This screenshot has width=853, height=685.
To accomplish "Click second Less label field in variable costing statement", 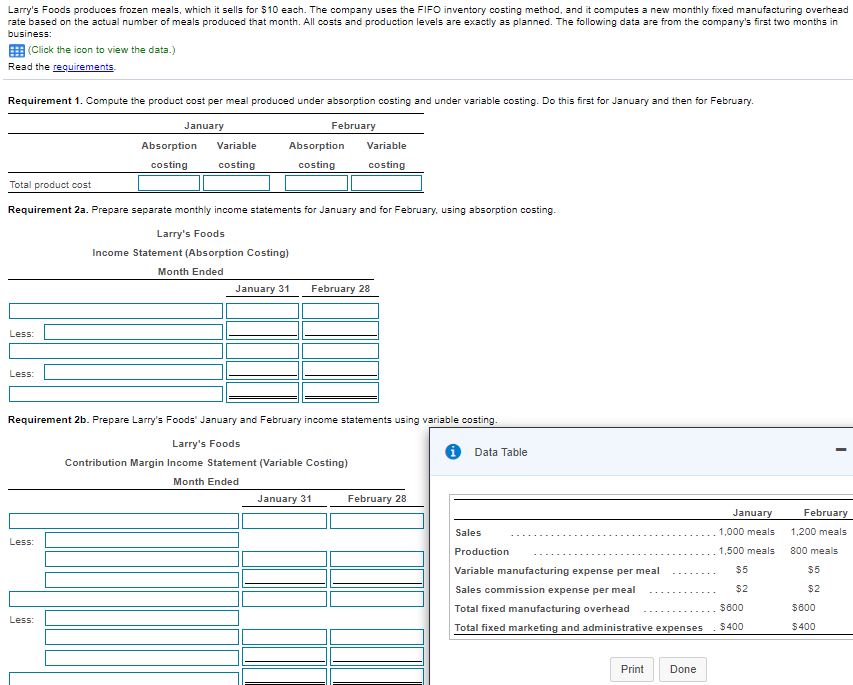I will coord(142,618).
